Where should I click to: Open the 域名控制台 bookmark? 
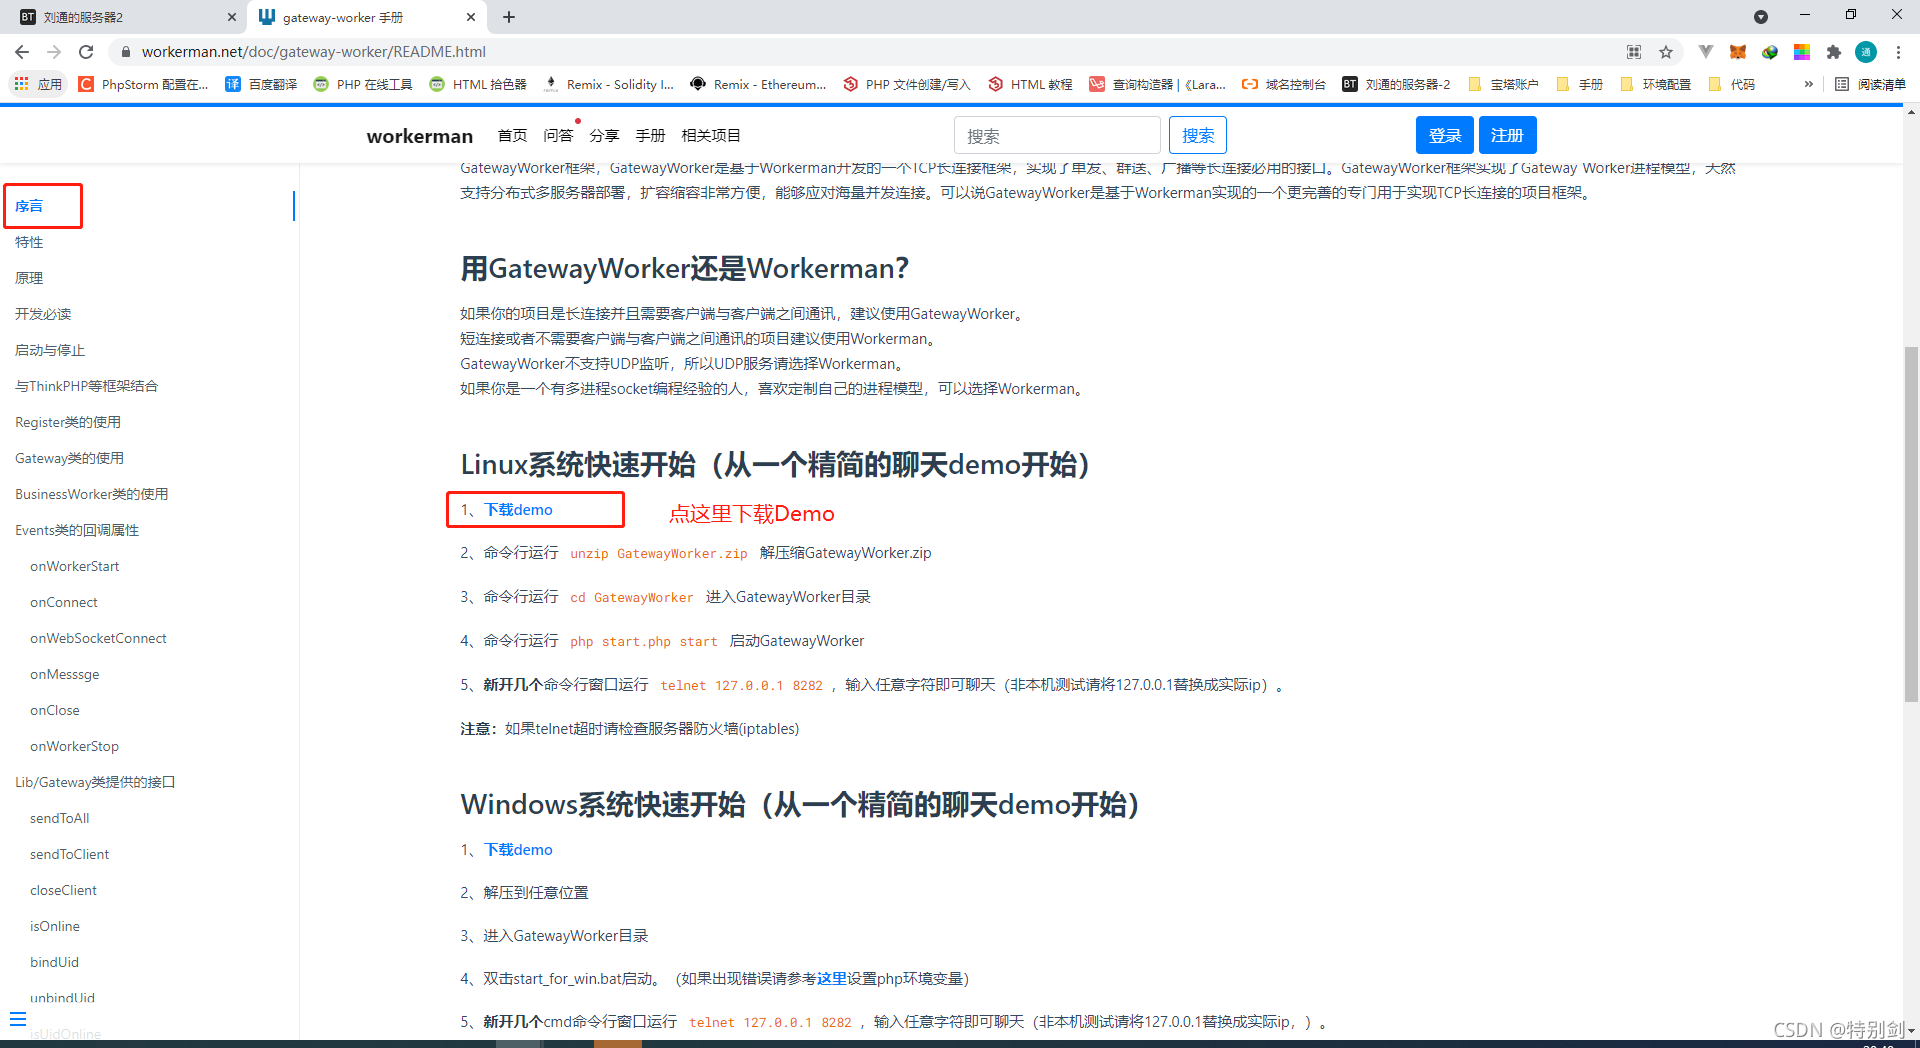pos(1284,84)
